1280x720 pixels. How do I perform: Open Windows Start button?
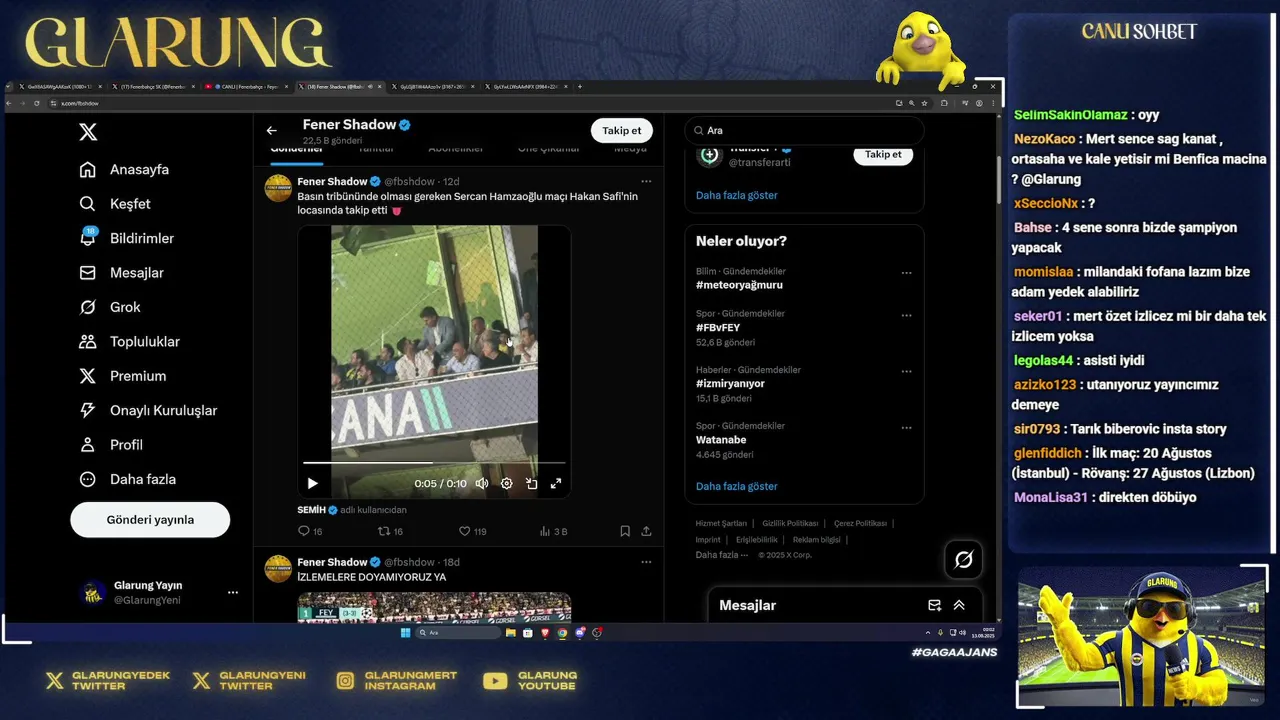pos(405,633)
